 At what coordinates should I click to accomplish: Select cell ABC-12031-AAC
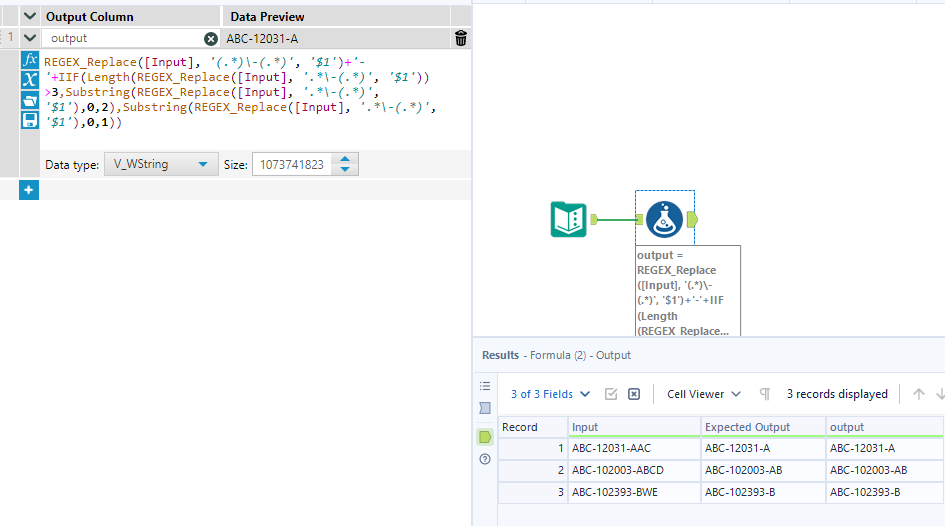click(x=634, y=448)
